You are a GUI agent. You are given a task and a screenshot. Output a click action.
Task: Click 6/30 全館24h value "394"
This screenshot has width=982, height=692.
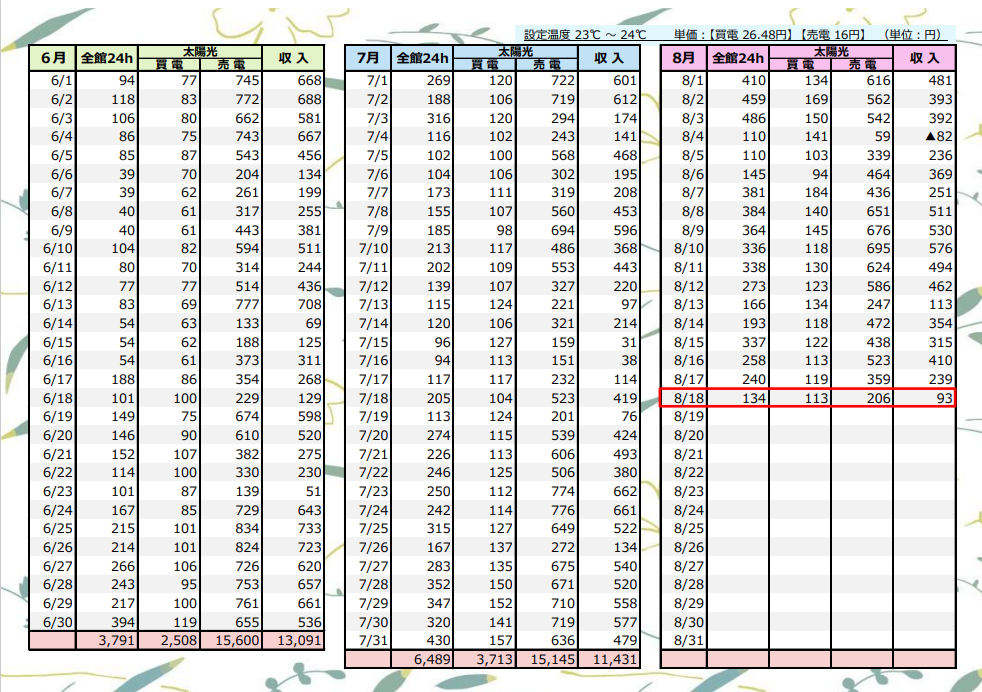pyautogui.click(x=107, y=622)
